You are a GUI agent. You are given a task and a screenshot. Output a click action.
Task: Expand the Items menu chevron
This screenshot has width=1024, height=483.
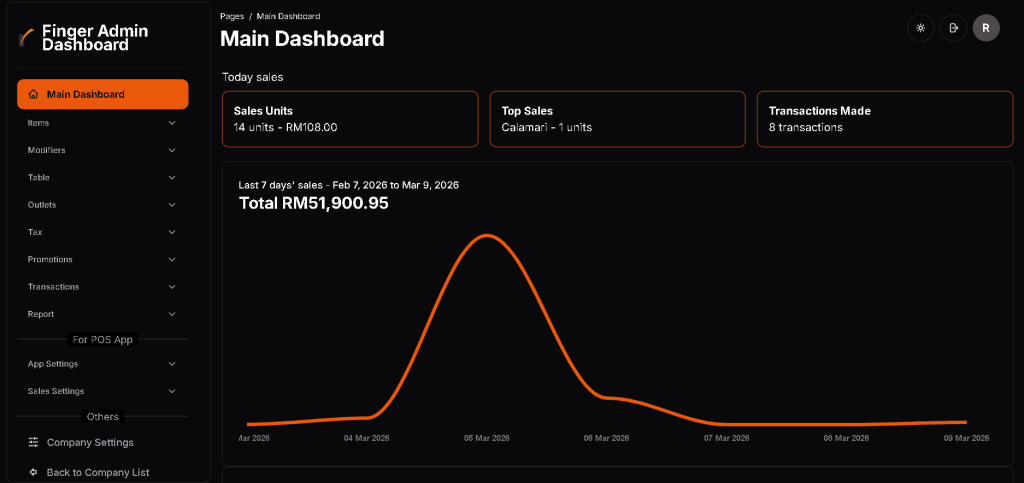pyautogui.click(x=172, y=123)
